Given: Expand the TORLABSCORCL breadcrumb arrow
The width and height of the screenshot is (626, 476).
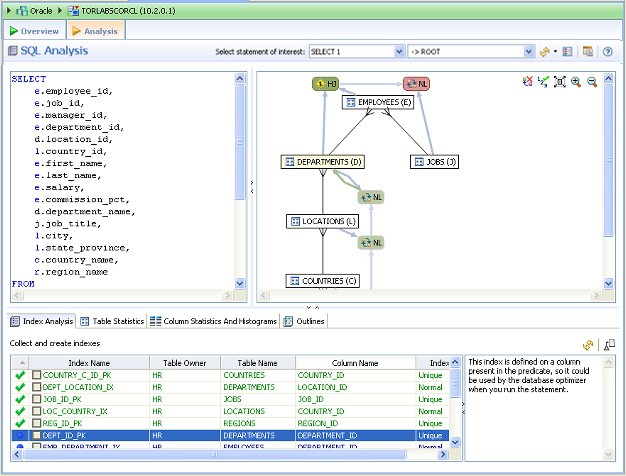Looking at the screenshot, I should pos(60,11).
